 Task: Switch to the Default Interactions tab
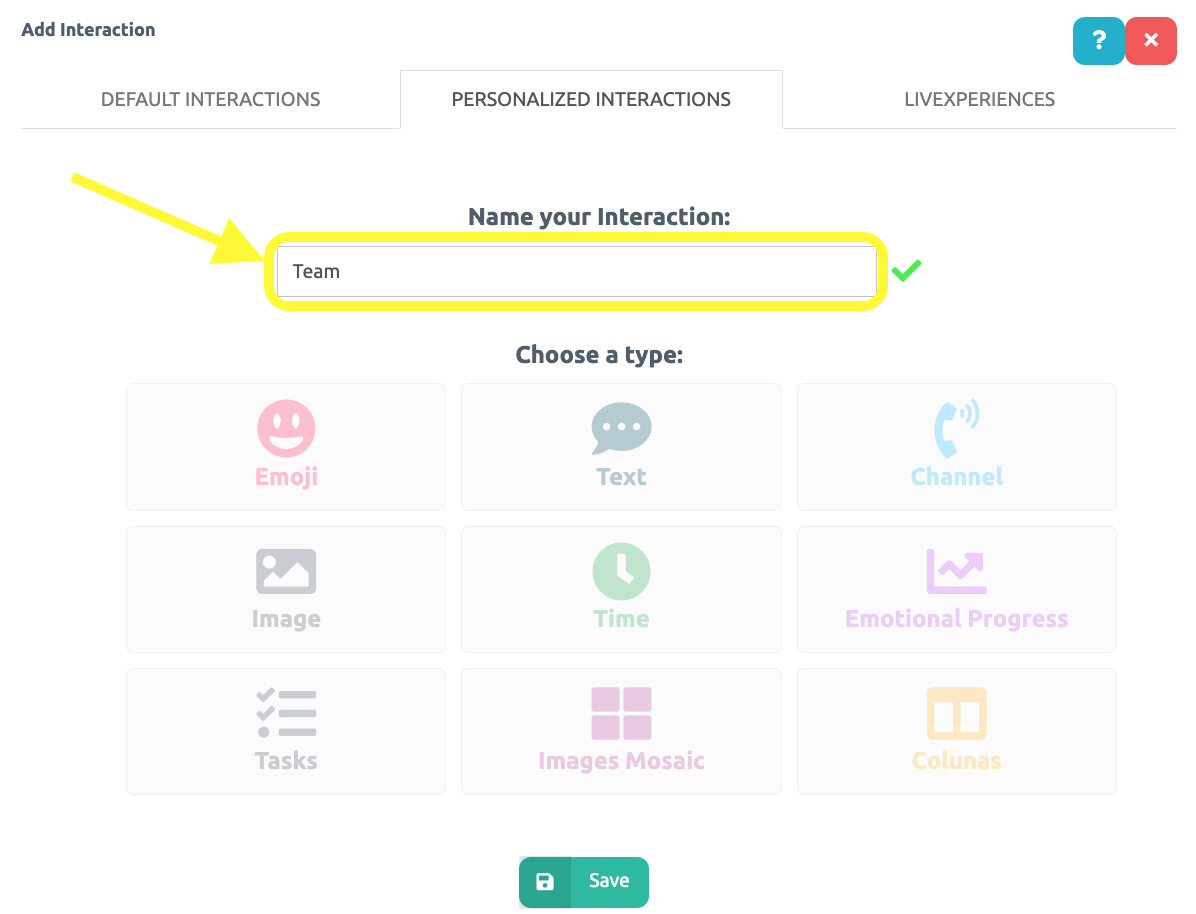click(210, 99)
